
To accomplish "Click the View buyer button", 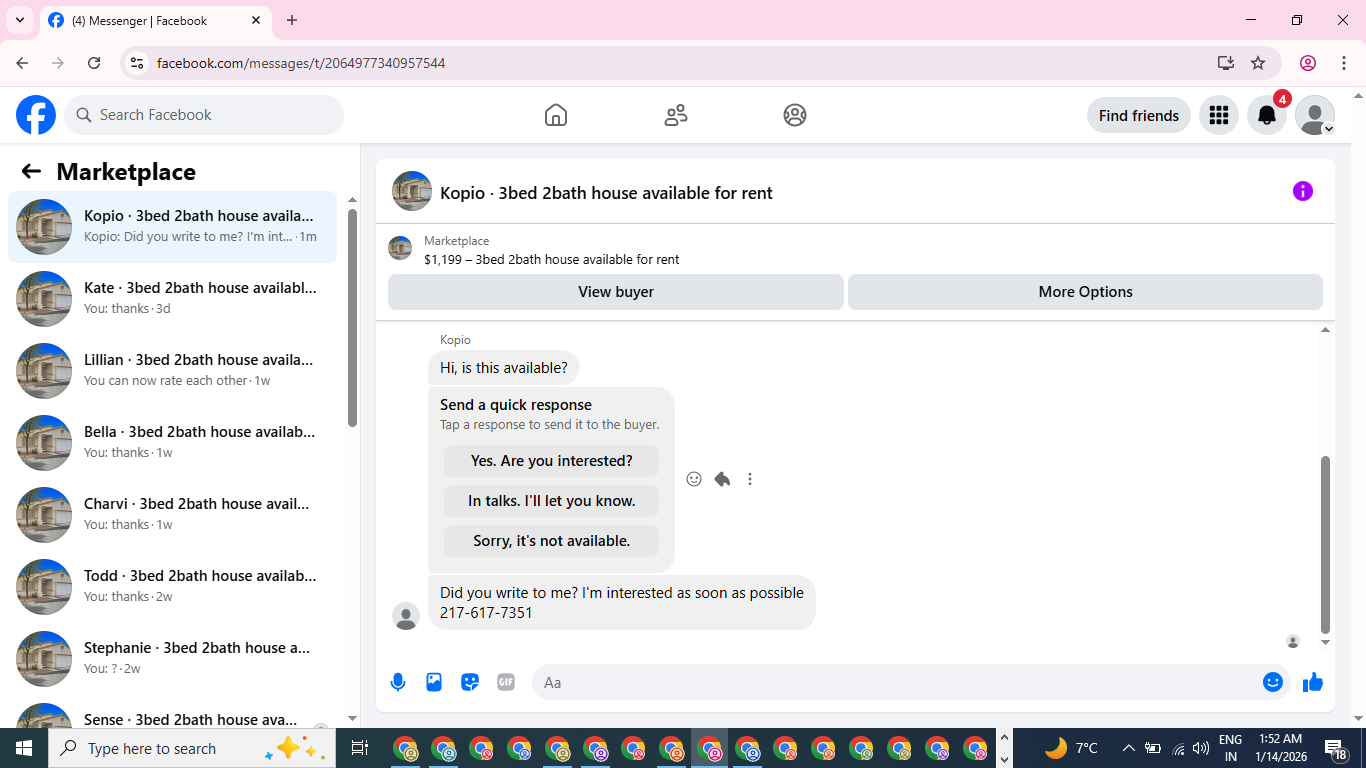I will pyautogui.click(x=616, y=292).
